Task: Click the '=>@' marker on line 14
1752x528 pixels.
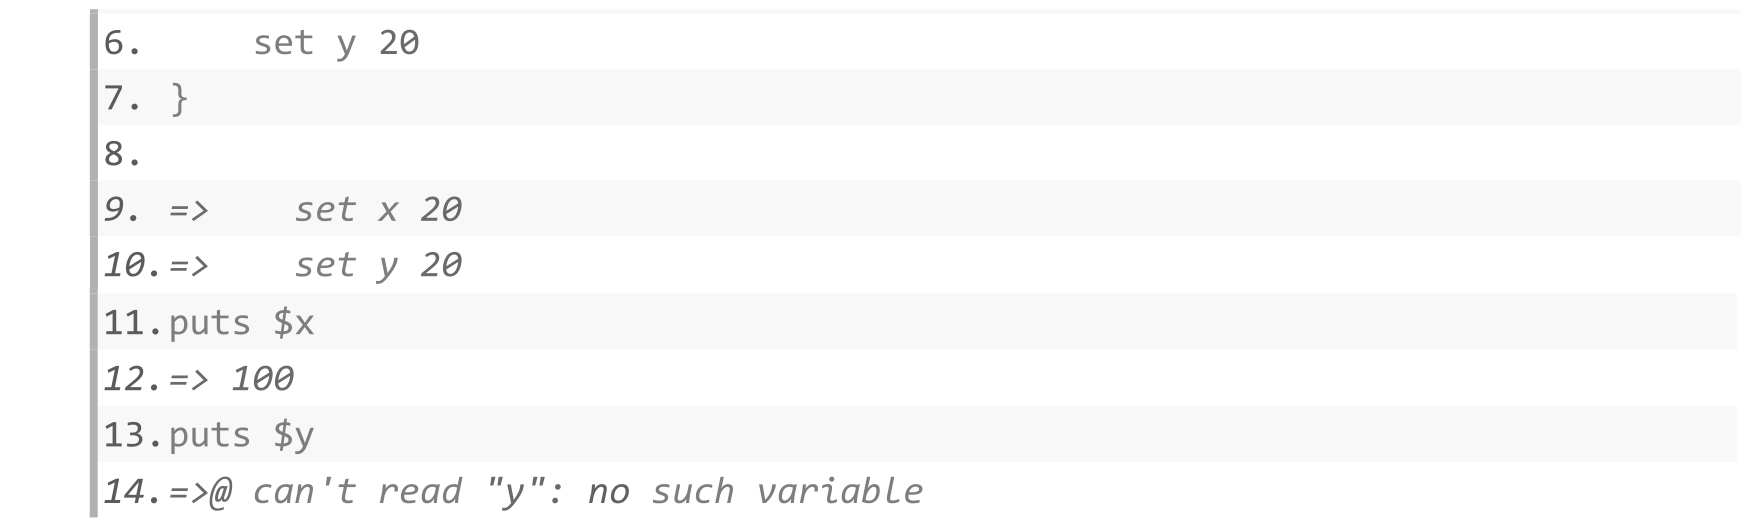Action: pos(200,491)
